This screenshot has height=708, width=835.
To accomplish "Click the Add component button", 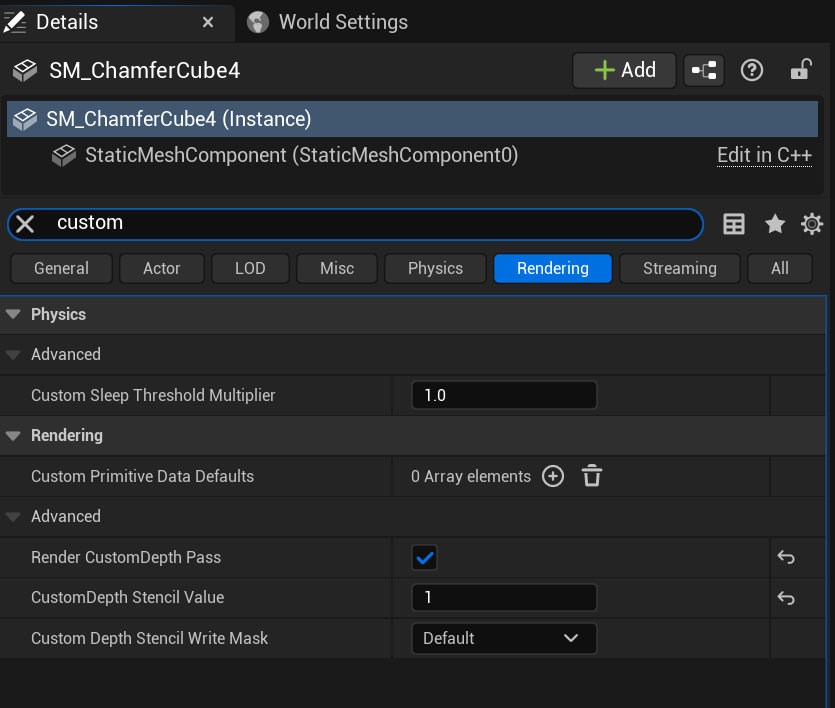I will pos(625,70).
